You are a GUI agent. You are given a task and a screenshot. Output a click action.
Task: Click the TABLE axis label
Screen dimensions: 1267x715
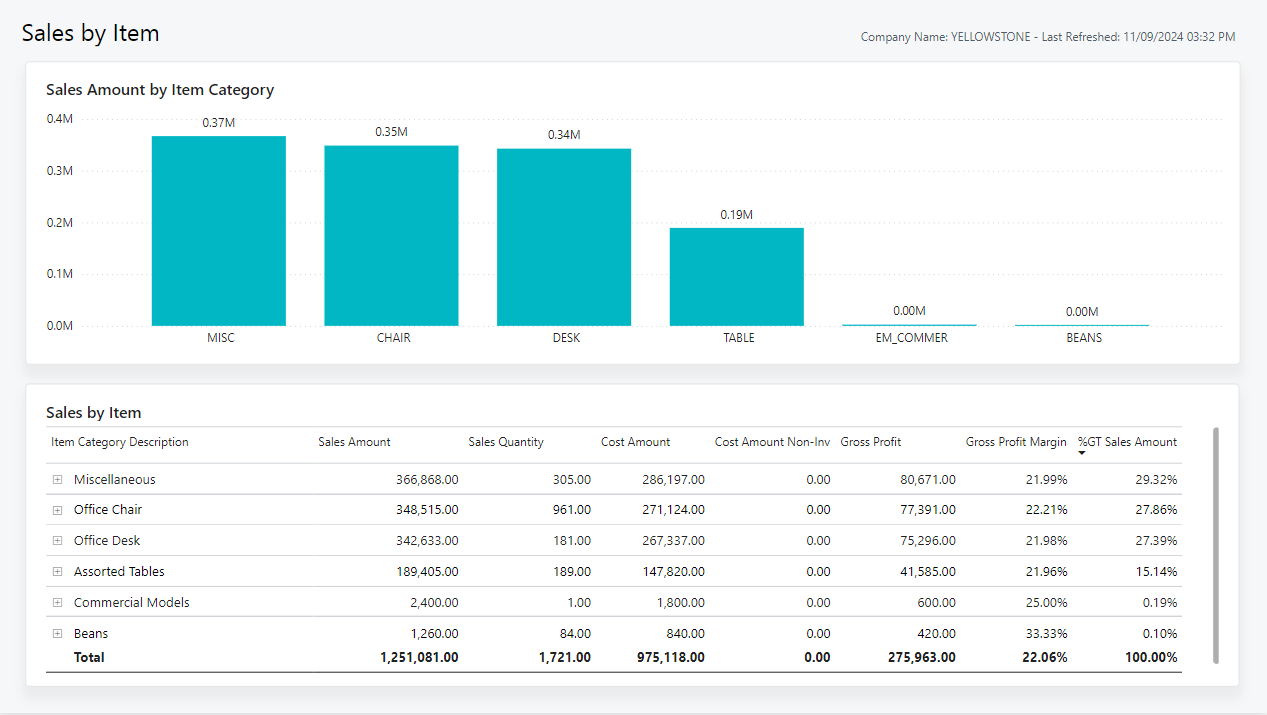tap(739, 338)
